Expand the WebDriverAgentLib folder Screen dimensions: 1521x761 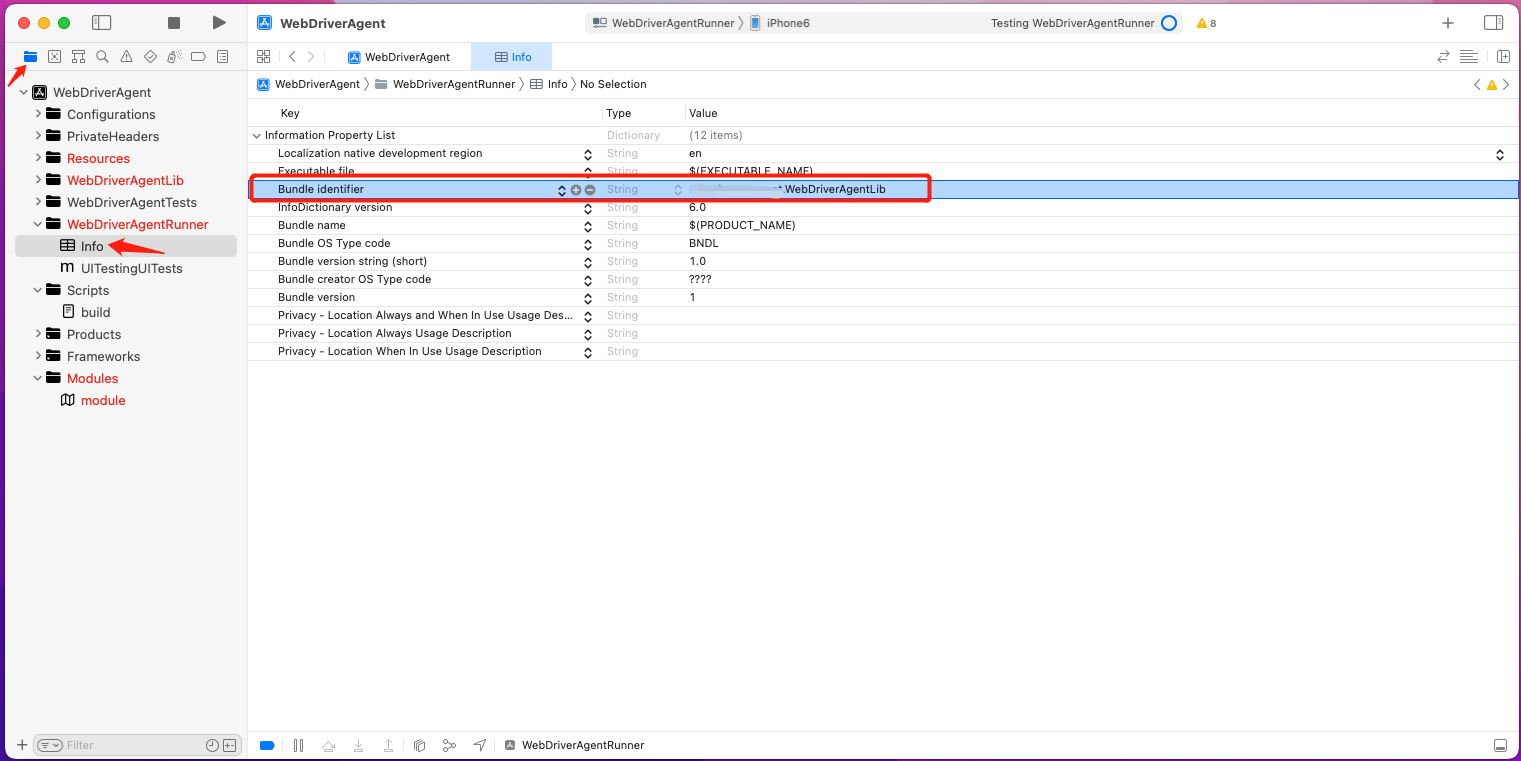click(x=38, y=180)
